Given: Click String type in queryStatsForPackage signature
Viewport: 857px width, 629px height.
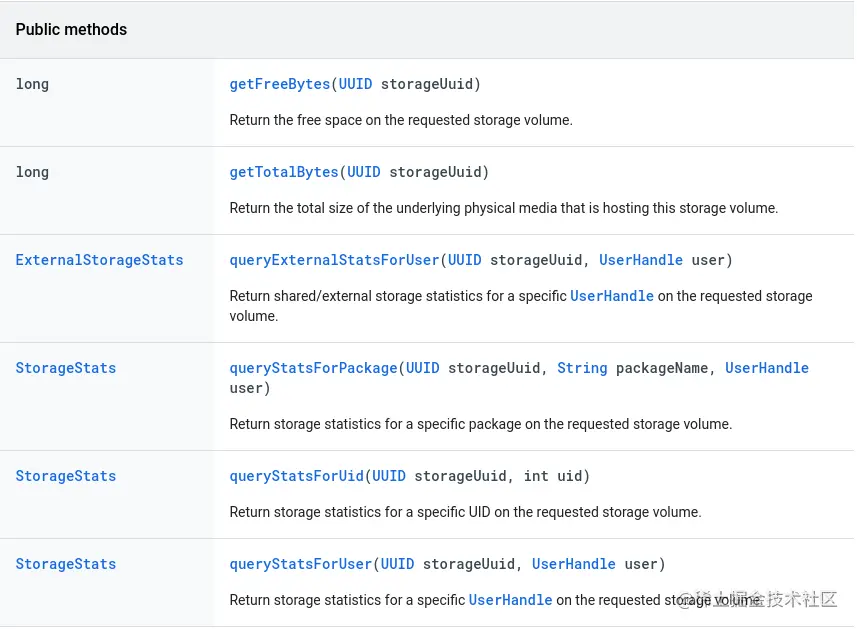Looking at the screenshot, I should (x=582, y=368).
